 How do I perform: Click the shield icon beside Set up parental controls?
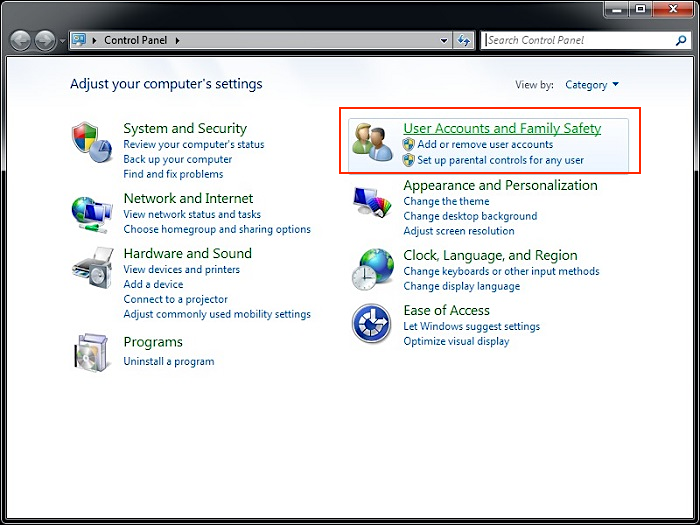pos(408,160)
